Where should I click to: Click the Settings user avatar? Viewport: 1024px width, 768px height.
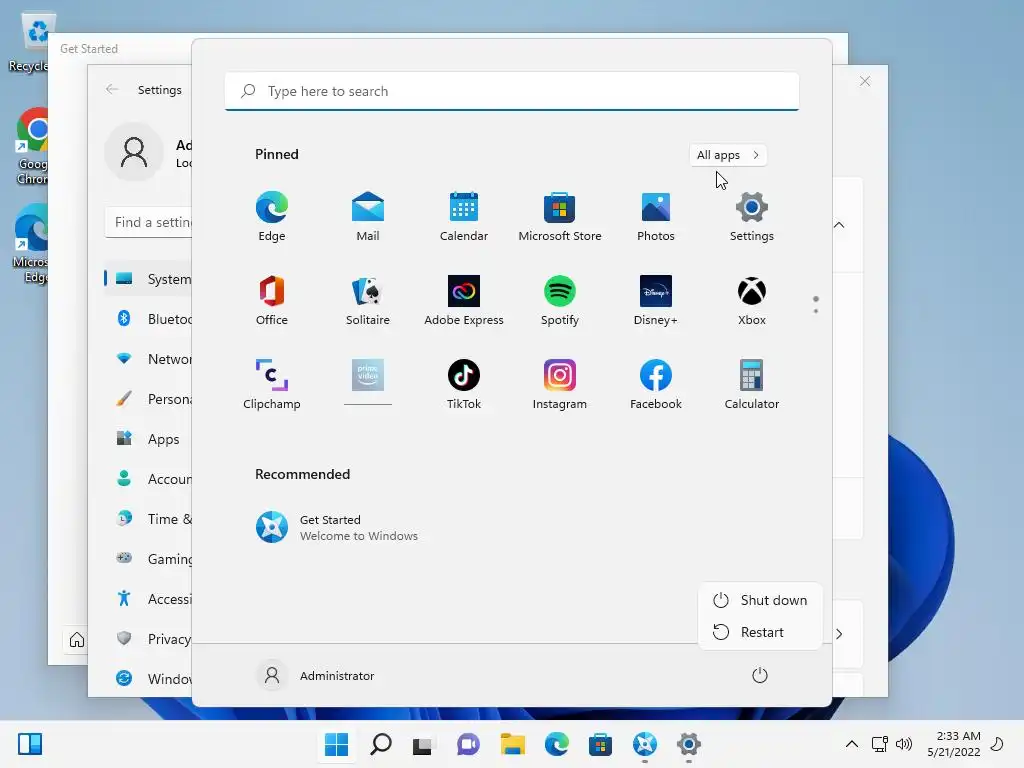[x=134, y=152]
